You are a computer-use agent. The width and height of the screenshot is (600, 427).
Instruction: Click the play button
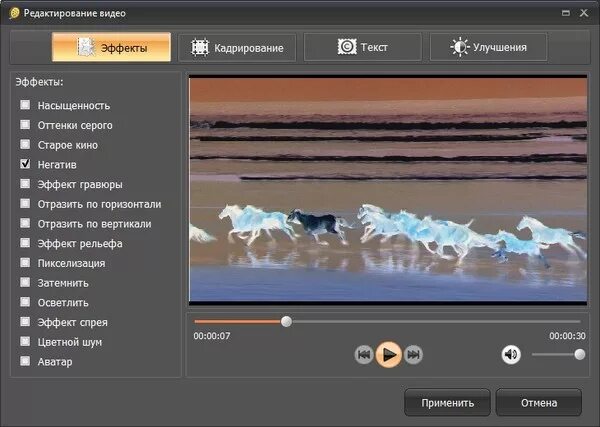(389, 355)
